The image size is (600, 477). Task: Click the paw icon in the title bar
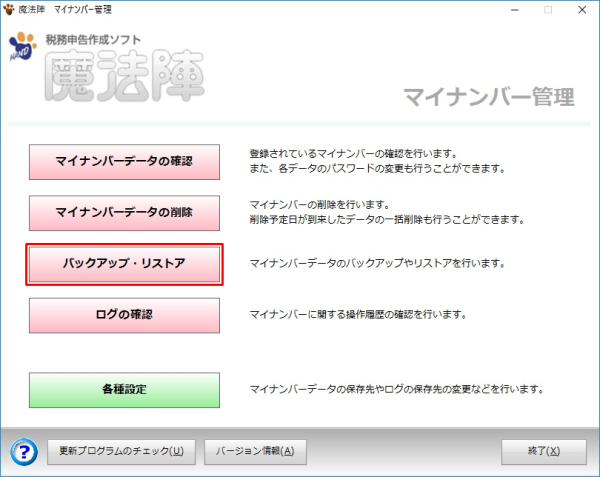coord(10,9)
